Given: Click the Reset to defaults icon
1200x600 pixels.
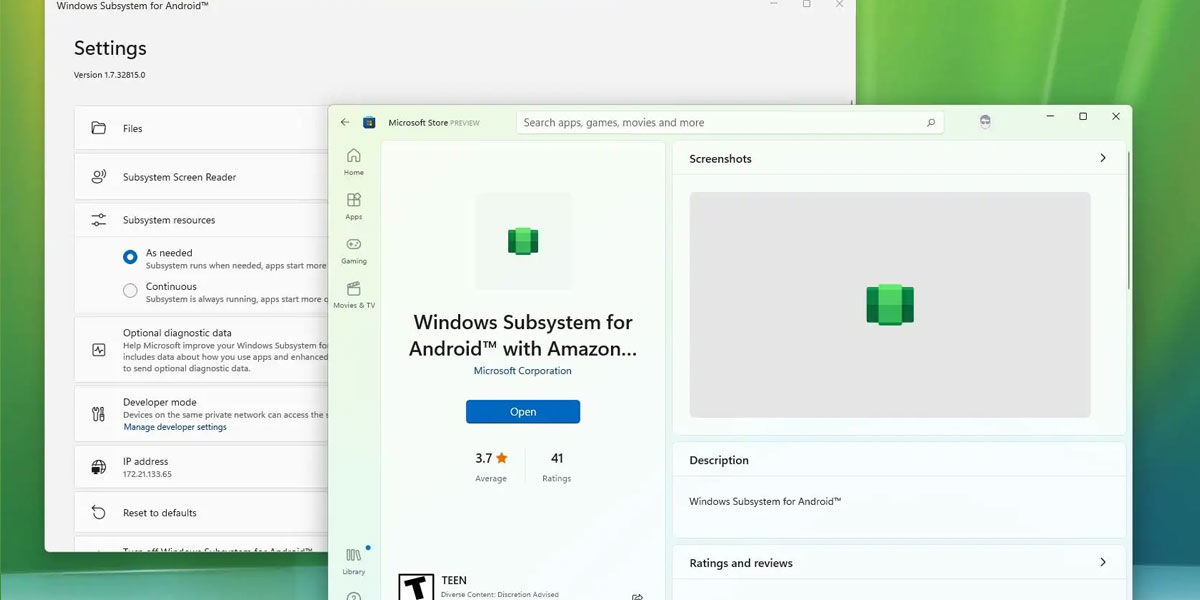Looking at the screenshot, I should (x=99, y=513).
